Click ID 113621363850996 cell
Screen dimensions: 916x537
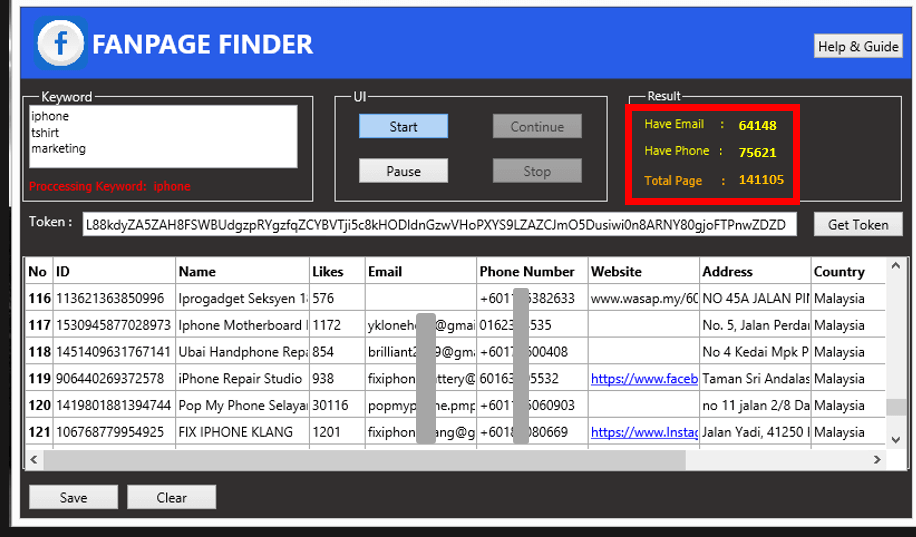point(114,298)
